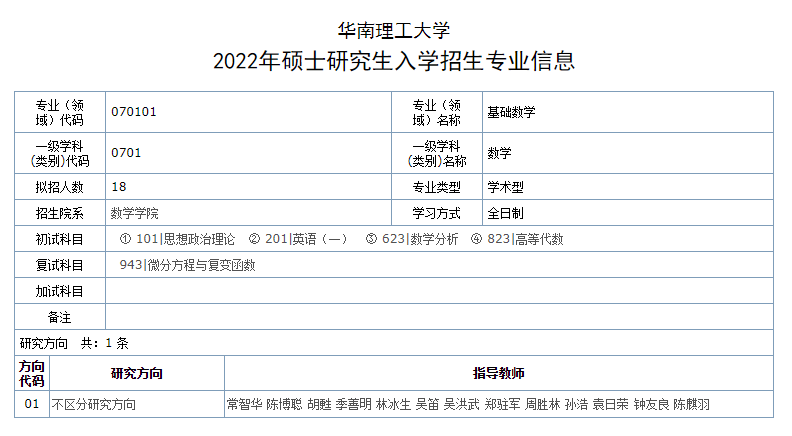
Task: Click the label 备注
Action: pos(60,317)
